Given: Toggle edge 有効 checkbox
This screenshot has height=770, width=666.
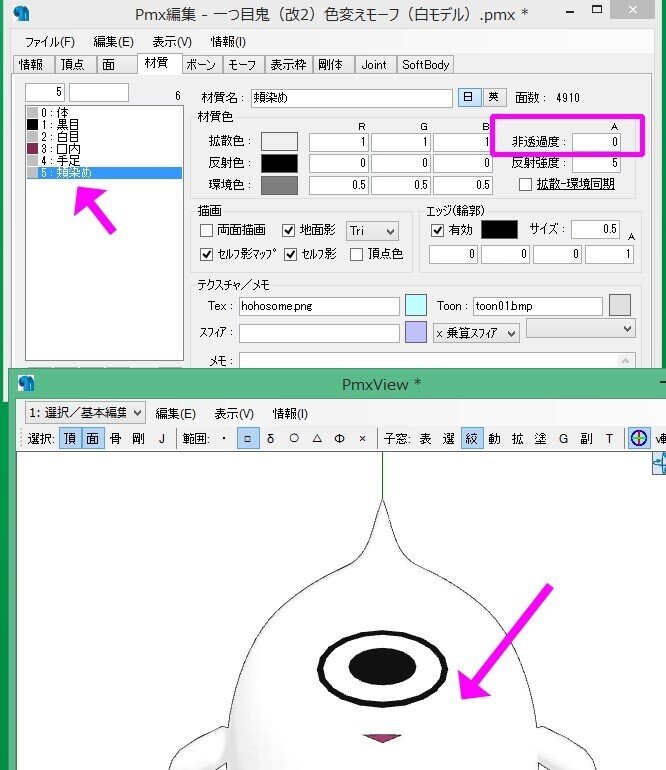Looking at the screenshot, I should click(437, 230).
